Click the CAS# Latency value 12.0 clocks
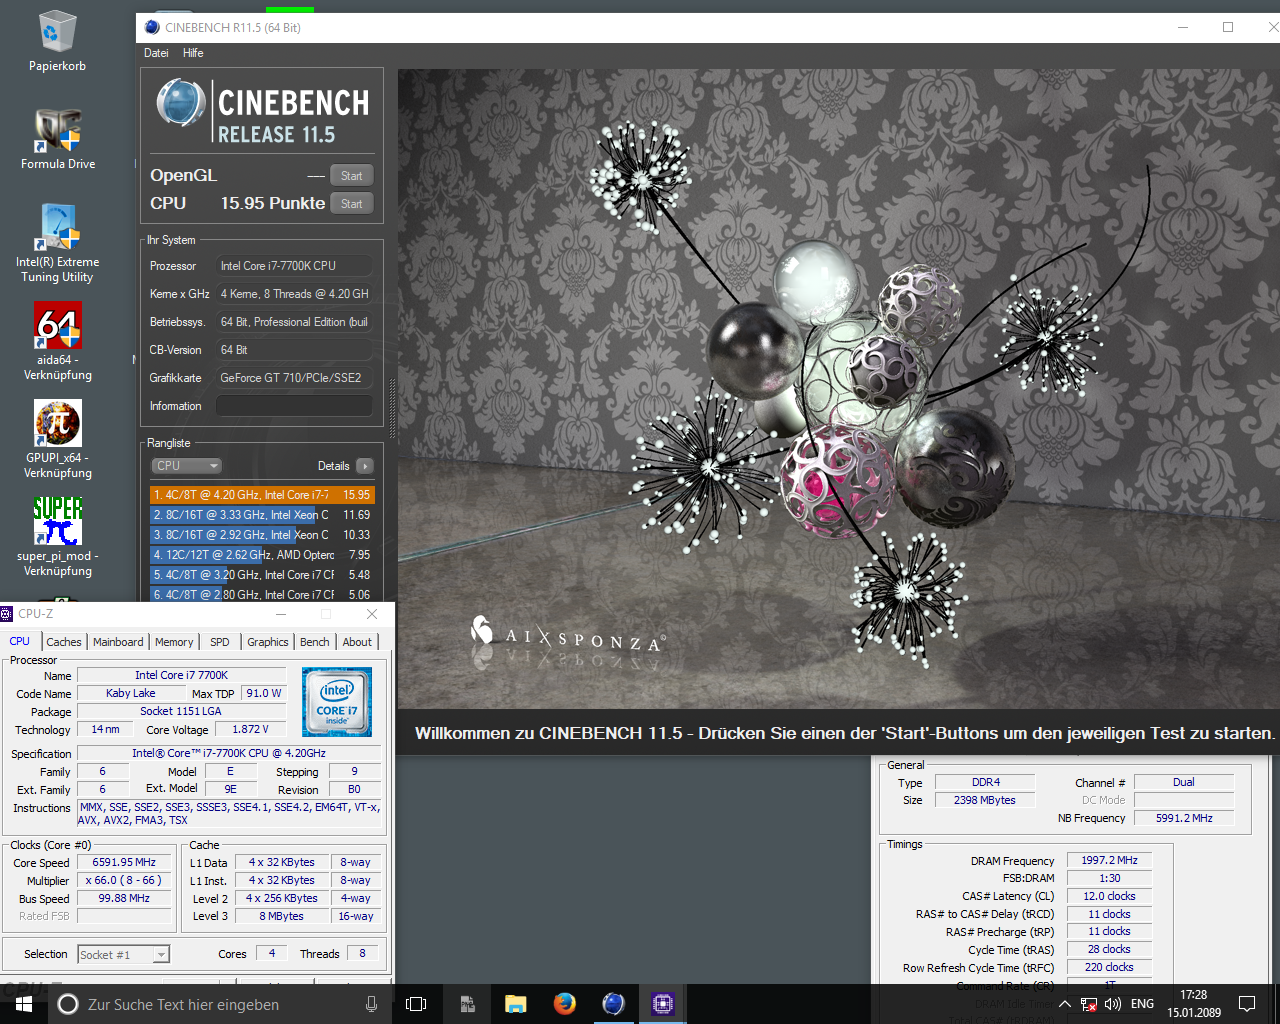Image resolution: width=1280 pixels, height=1024 pixels. tap(1109, 896)
